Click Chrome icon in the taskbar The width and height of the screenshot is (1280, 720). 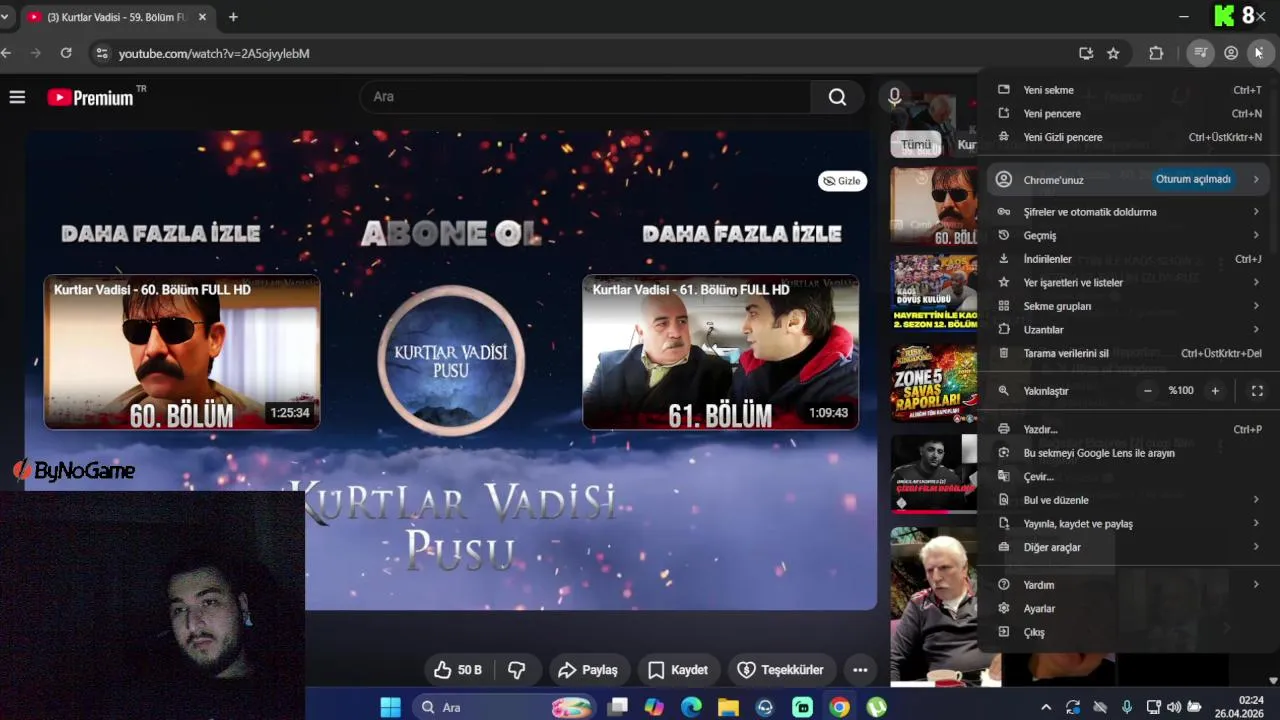pos(839,707)
